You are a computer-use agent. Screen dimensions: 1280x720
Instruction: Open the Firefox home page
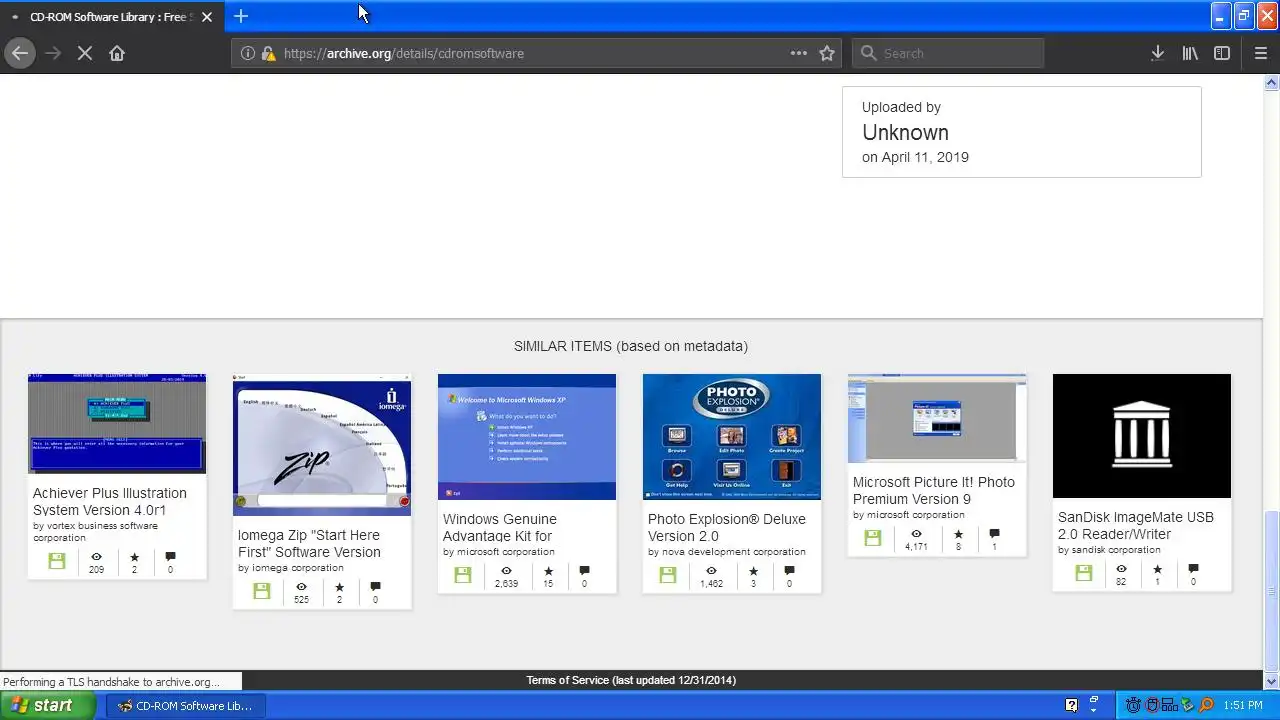point(117,53)
